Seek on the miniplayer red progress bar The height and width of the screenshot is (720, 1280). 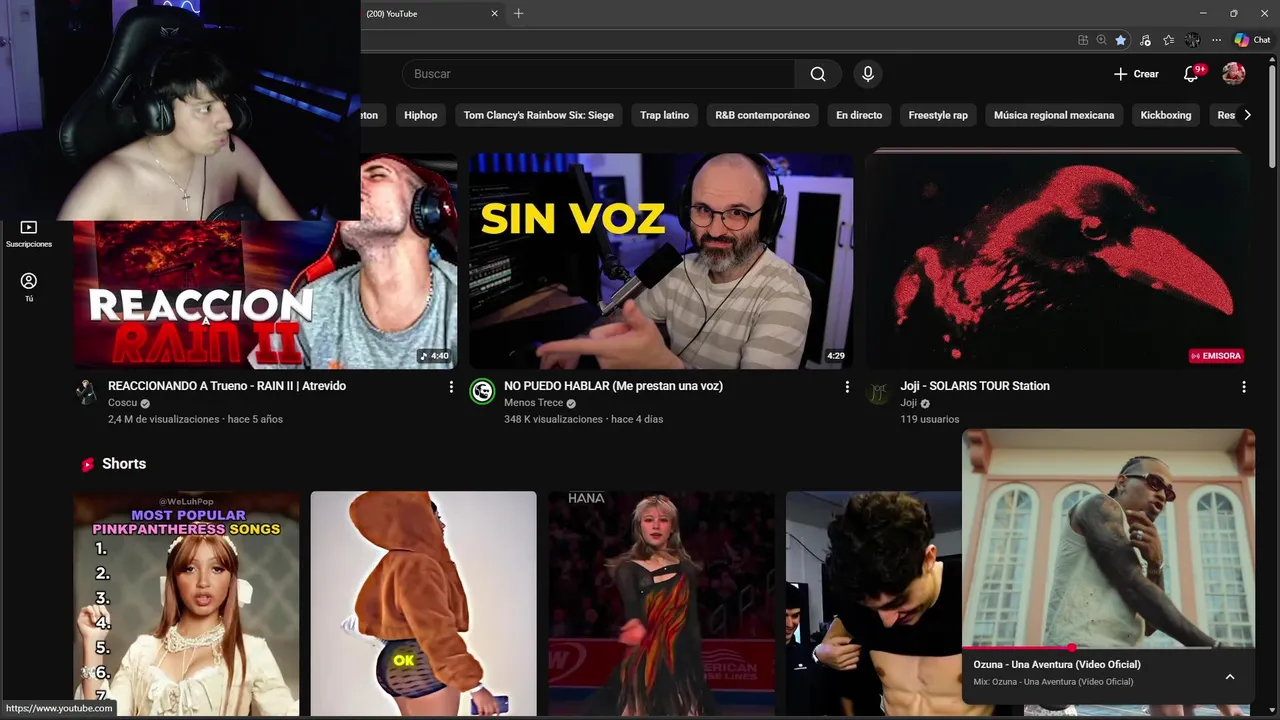point(1108,648)
